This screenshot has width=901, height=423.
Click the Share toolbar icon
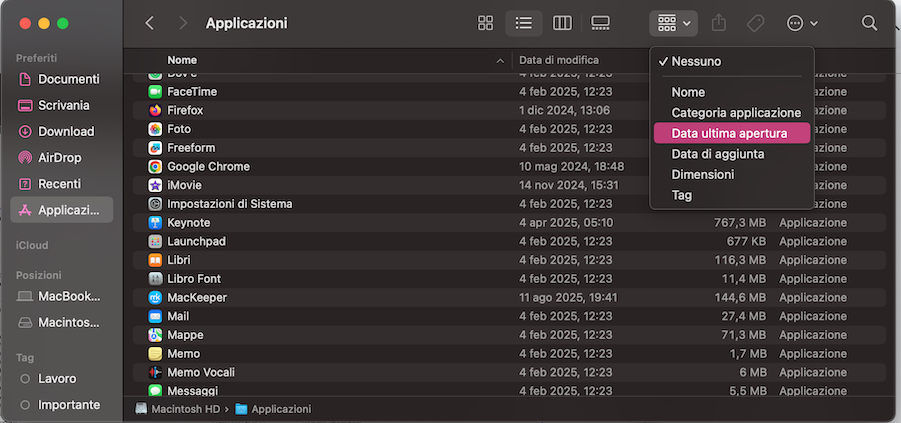tap(718, 23)
